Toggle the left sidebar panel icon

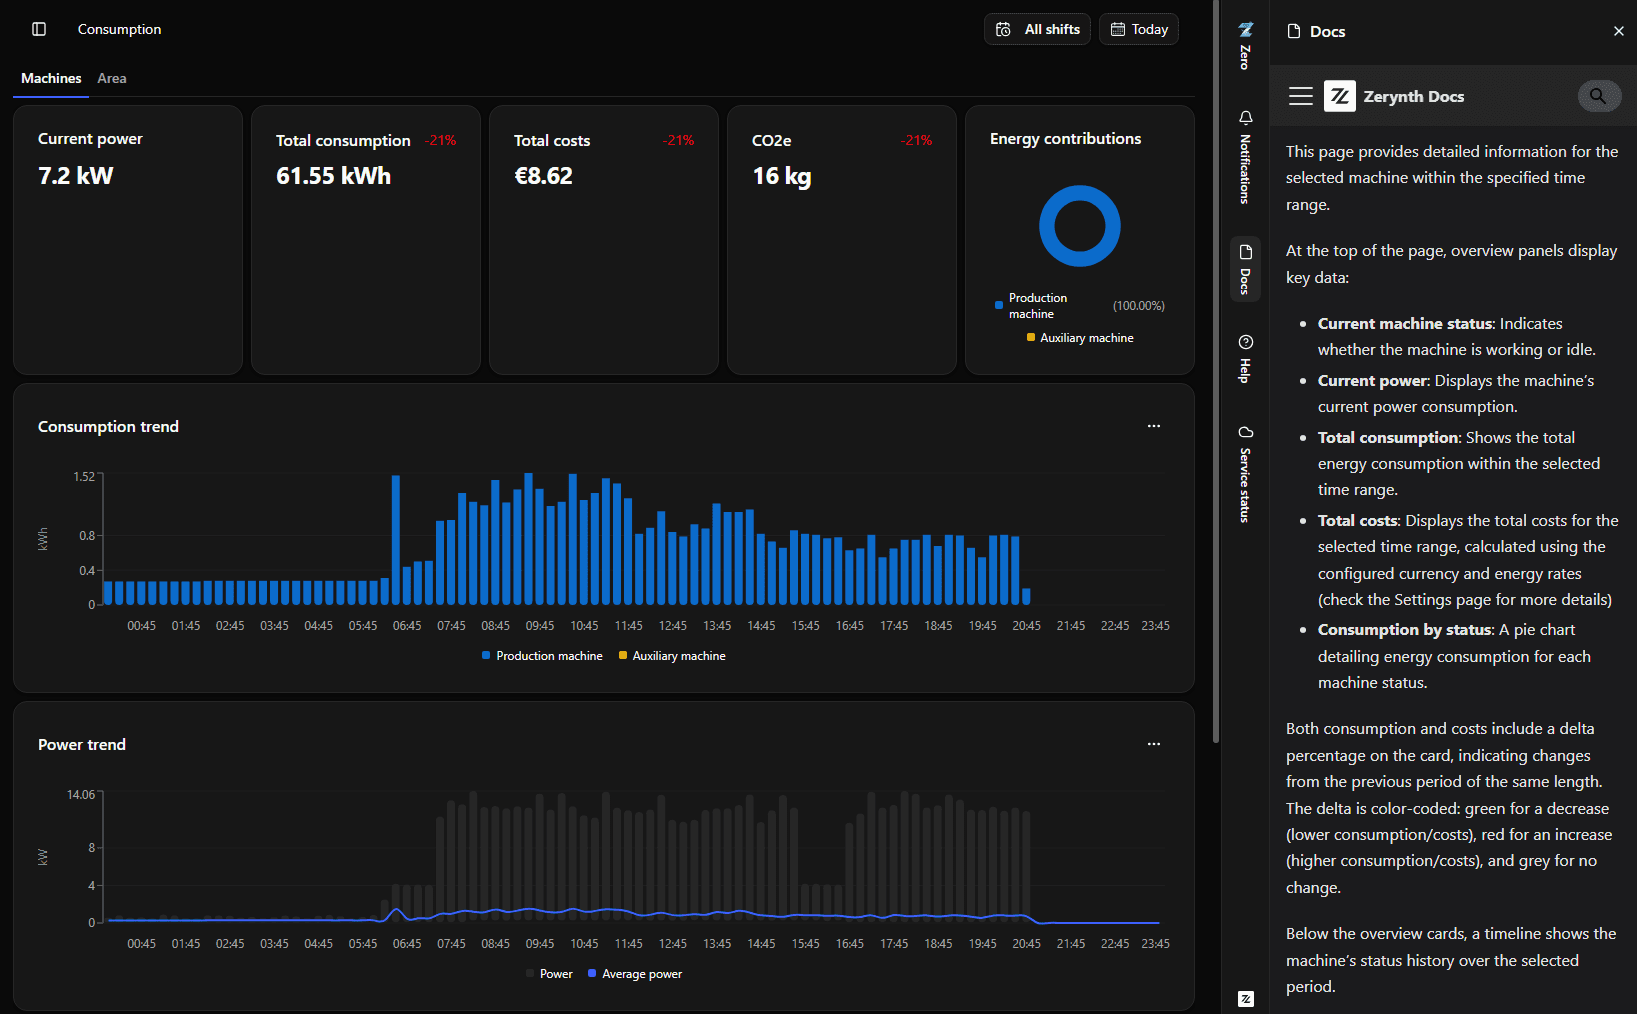(39, 29)
